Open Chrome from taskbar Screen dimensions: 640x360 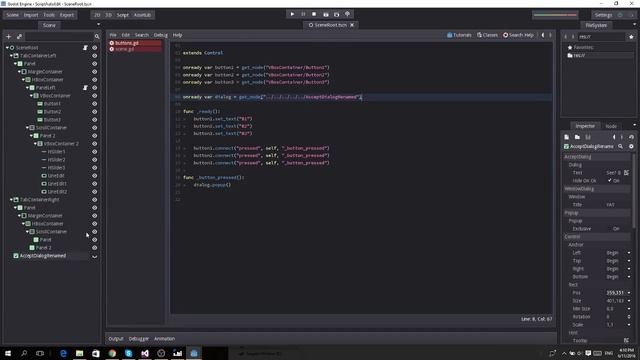112,353
